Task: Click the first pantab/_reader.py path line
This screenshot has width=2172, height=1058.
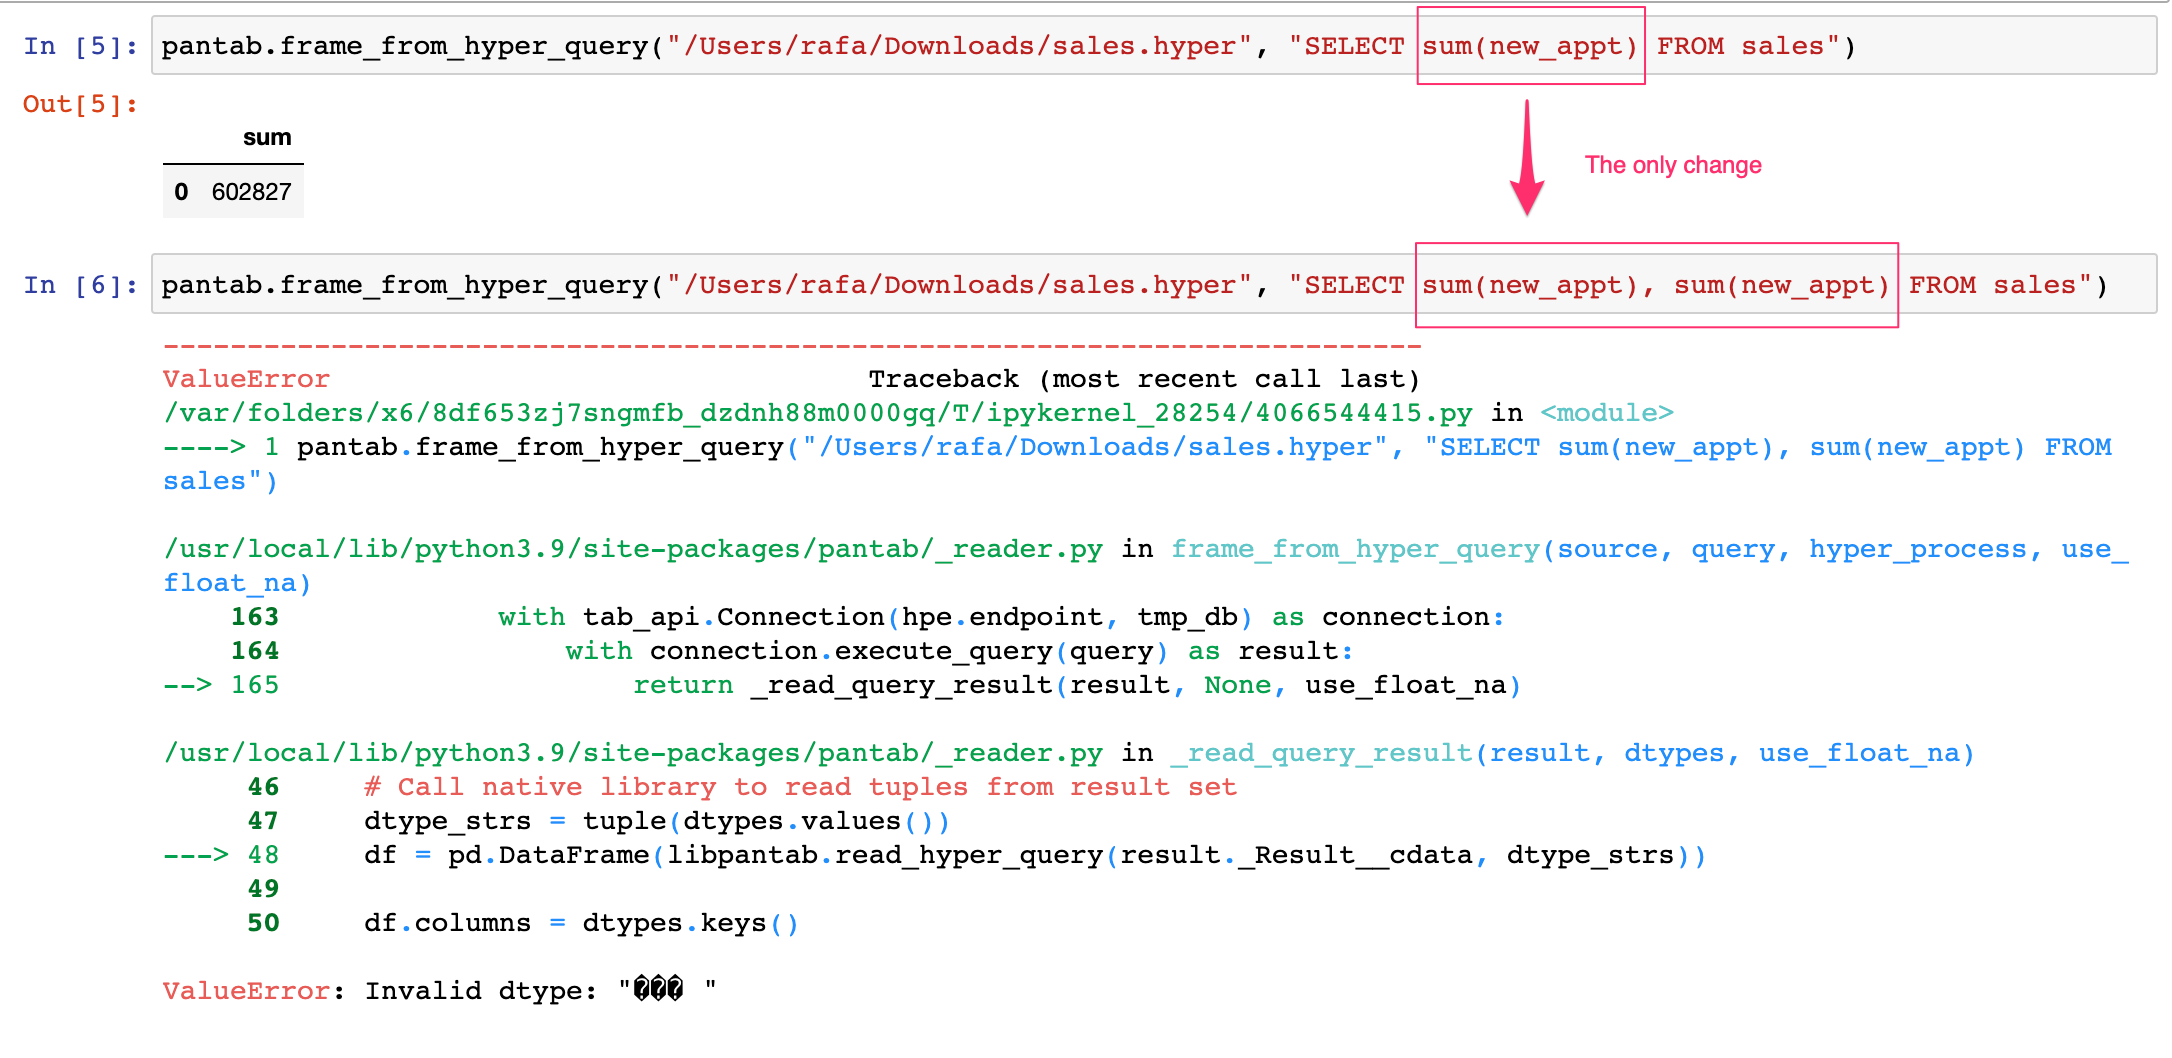Action: tap(633, 549)
